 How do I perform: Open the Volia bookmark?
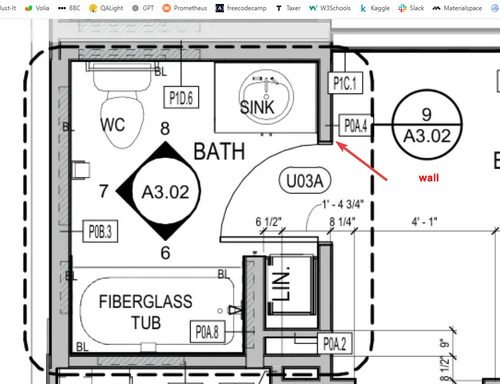(x=37, y=8)
